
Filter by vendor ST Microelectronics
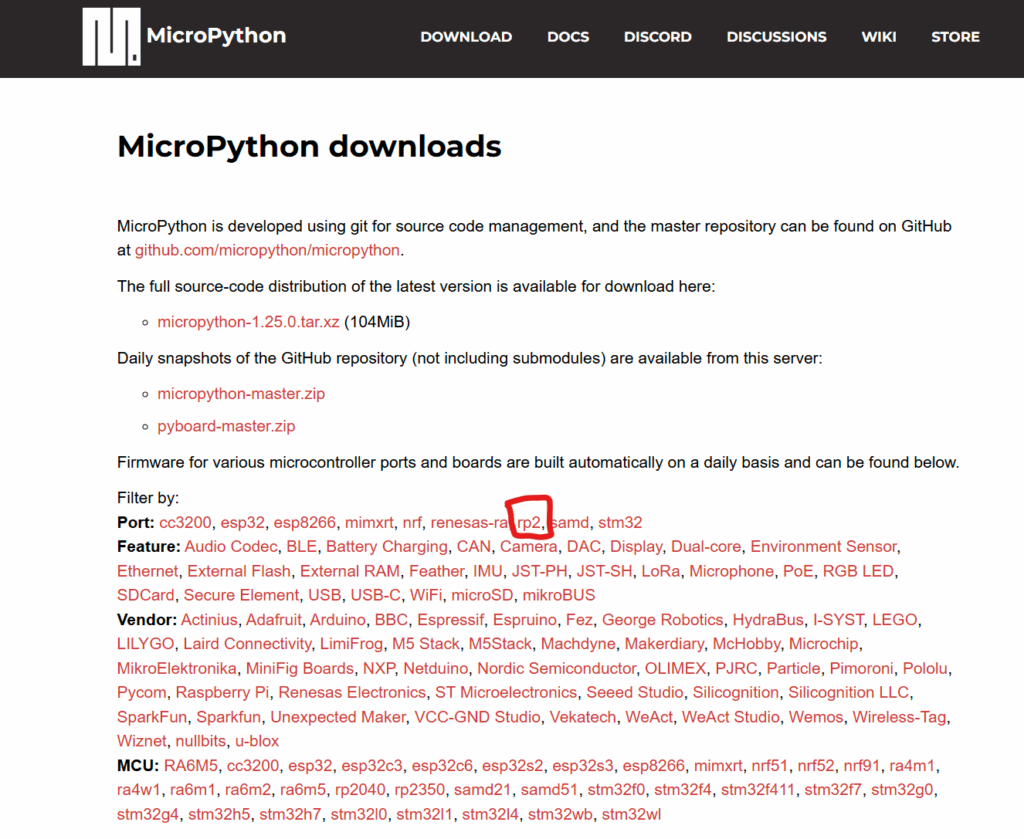tap(506, 693)
